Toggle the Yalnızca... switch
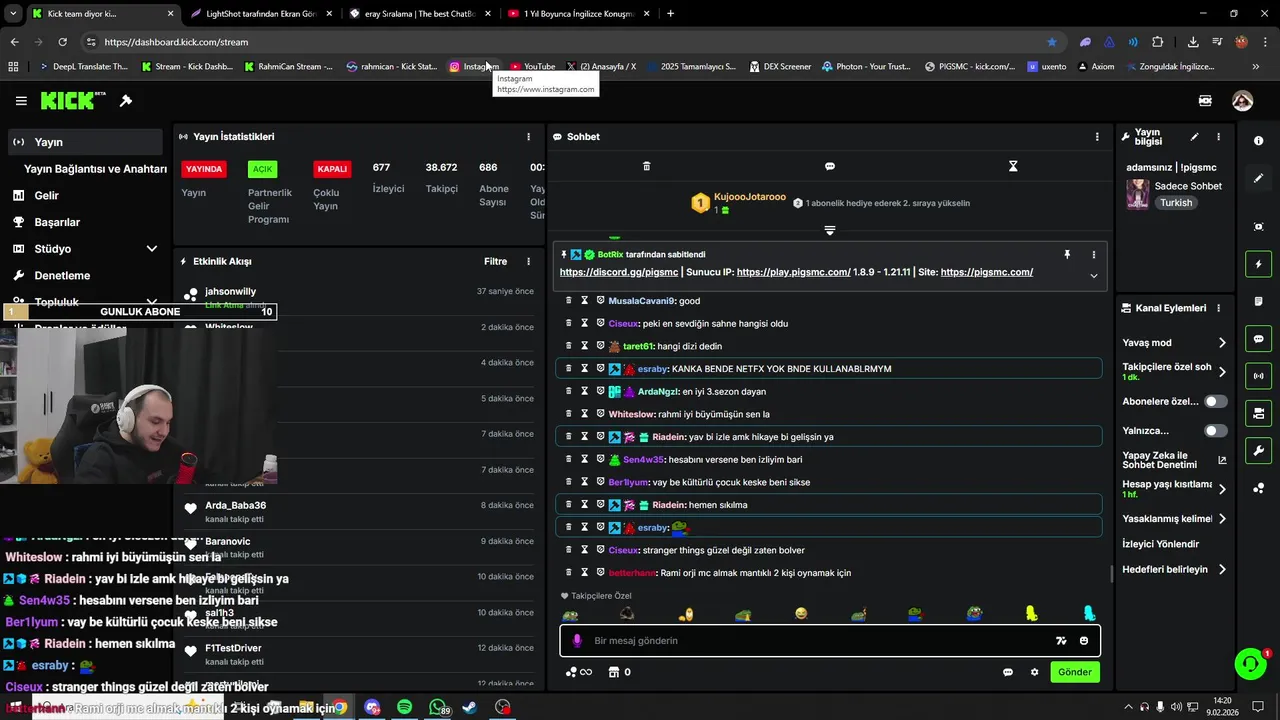Image resolution: width=1280 pixels, height=720 pixels. pos(1215,431)
